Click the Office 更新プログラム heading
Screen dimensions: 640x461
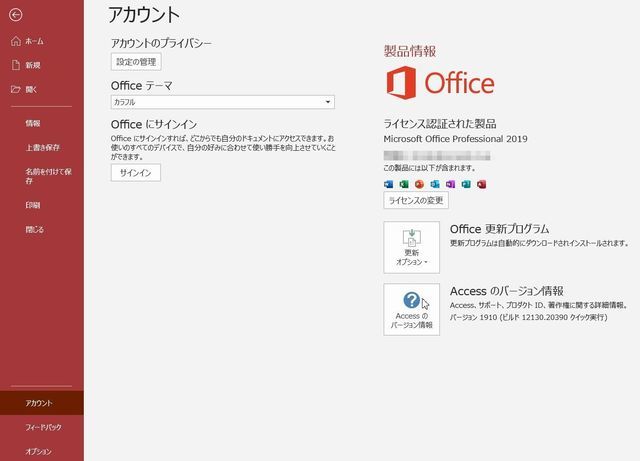pos(499,229)
